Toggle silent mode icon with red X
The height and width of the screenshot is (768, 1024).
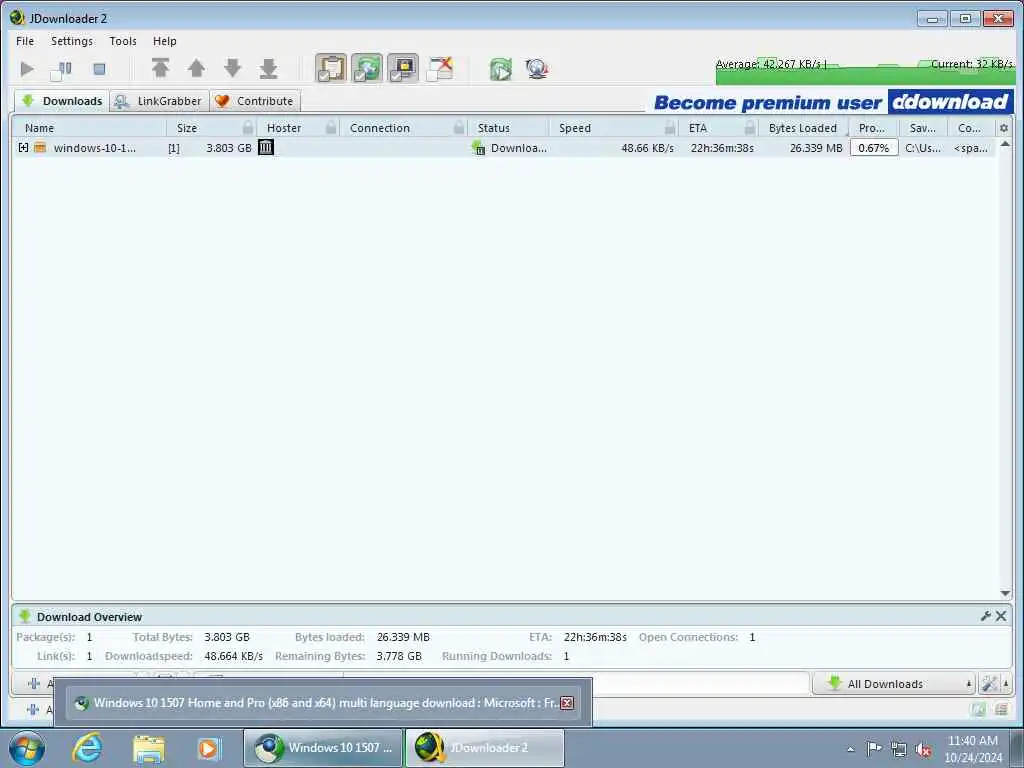pos(440,69)
